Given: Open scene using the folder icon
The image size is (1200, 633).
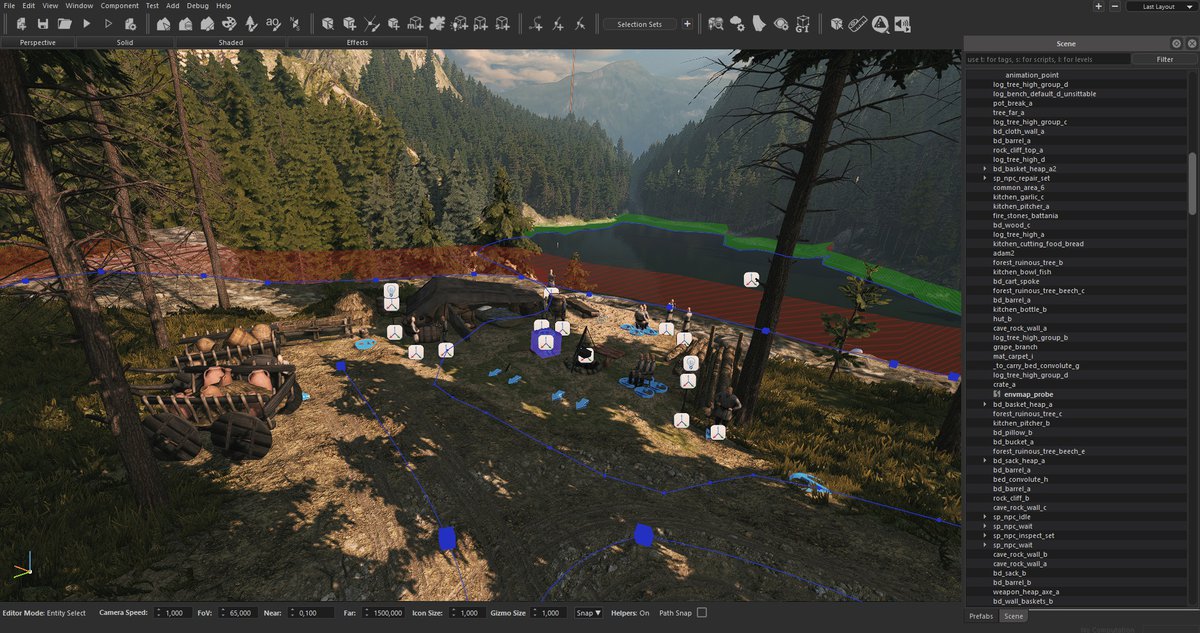Looking at the screenshot, I should click(64, 23).
